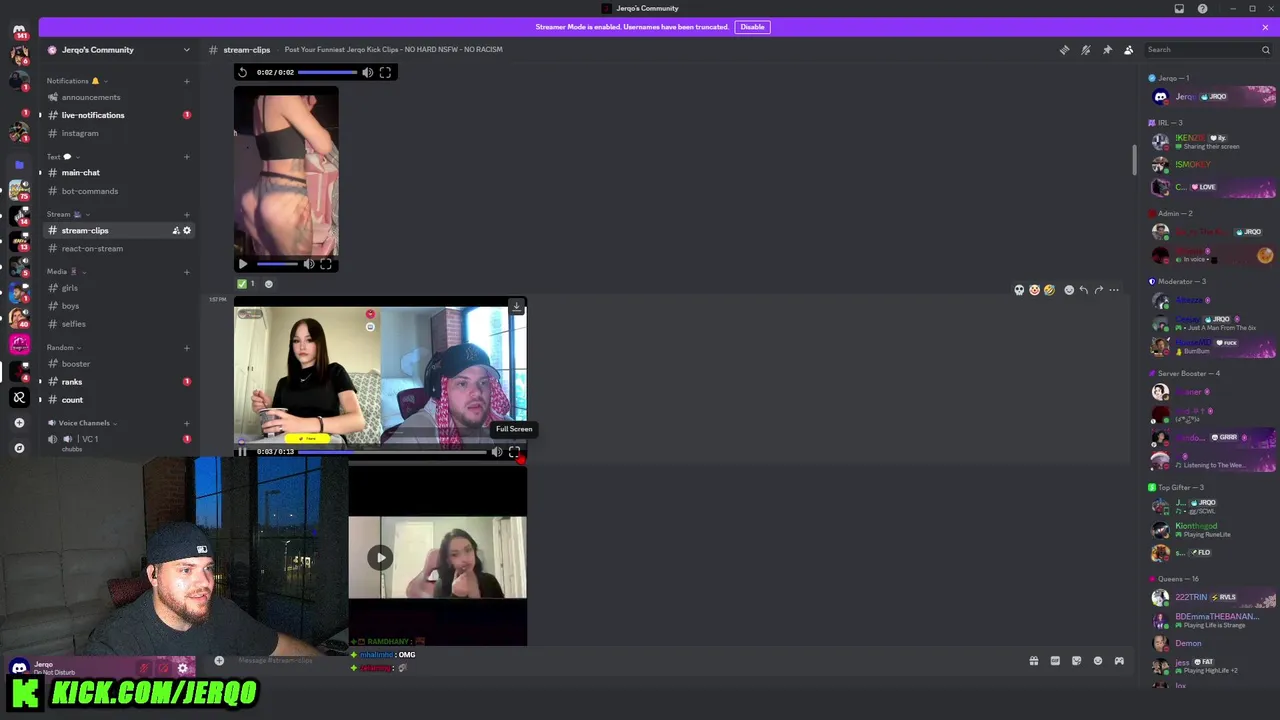Adjust the top video's 0:02 progress bar
Image resolution: width=1280 pixels, height=720 pixels.
327,72
